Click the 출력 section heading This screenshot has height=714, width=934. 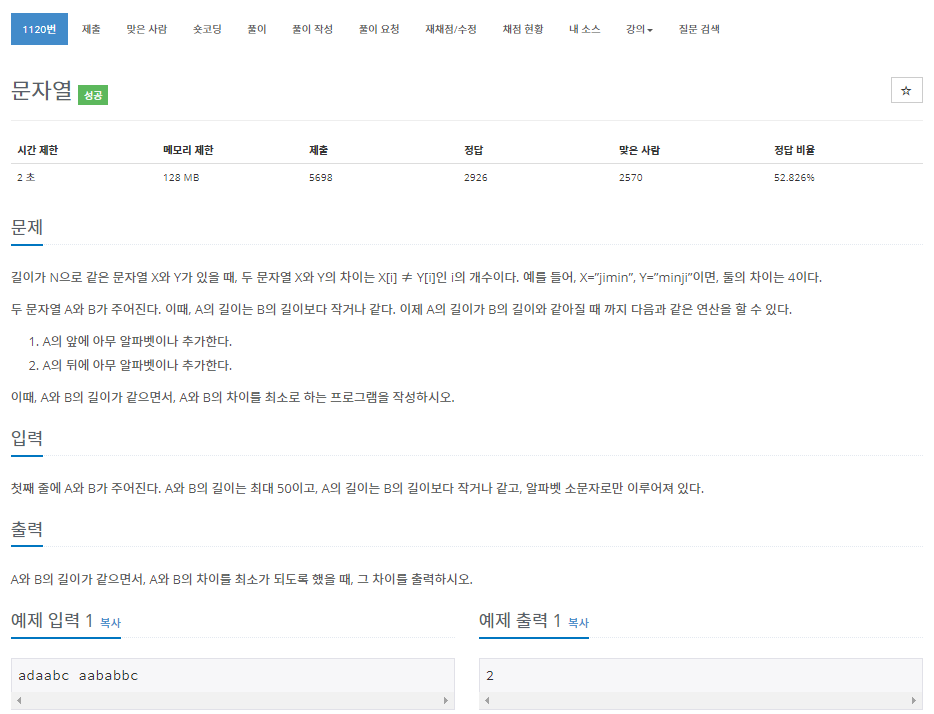(x=27, y=529)
